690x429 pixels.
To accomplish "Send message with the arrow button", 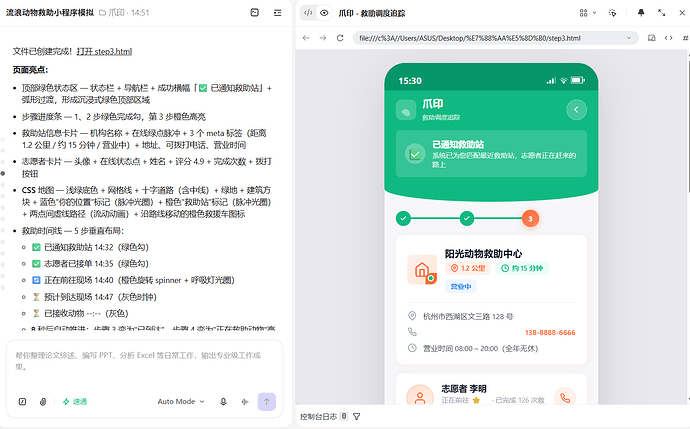I will tap(267, 401).
